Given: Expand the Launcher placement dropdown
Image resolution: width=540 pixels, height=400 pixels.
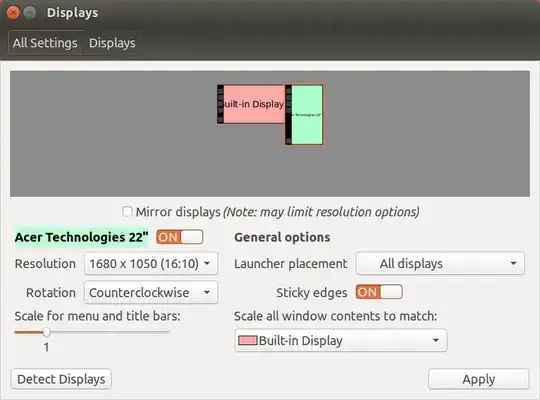Looking at the screenshot, I should tap(440, 264).
